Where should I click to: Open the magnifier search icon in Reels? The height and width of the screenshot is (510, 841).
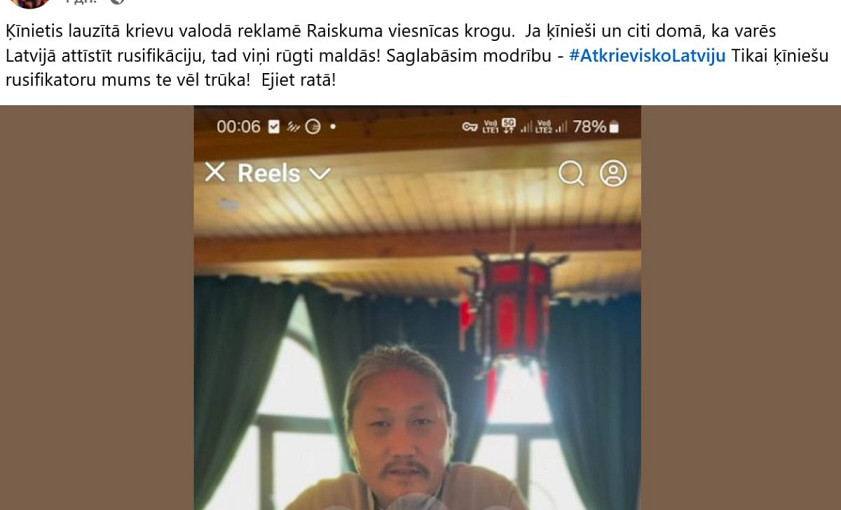click(571, 174)
